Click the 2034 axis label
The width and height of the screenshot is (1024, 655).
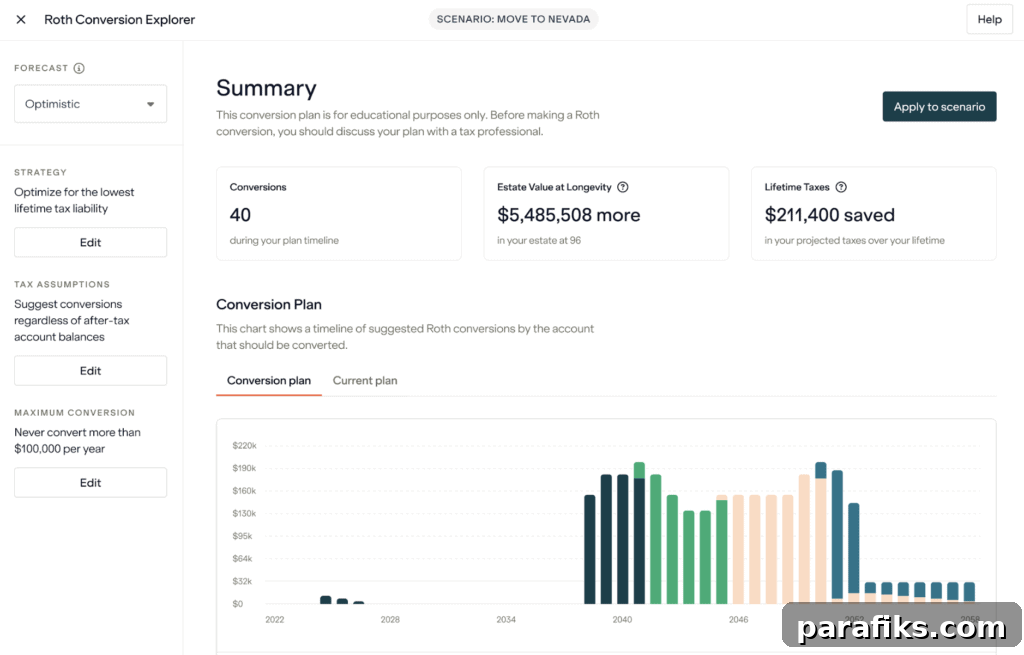(506, 619)
